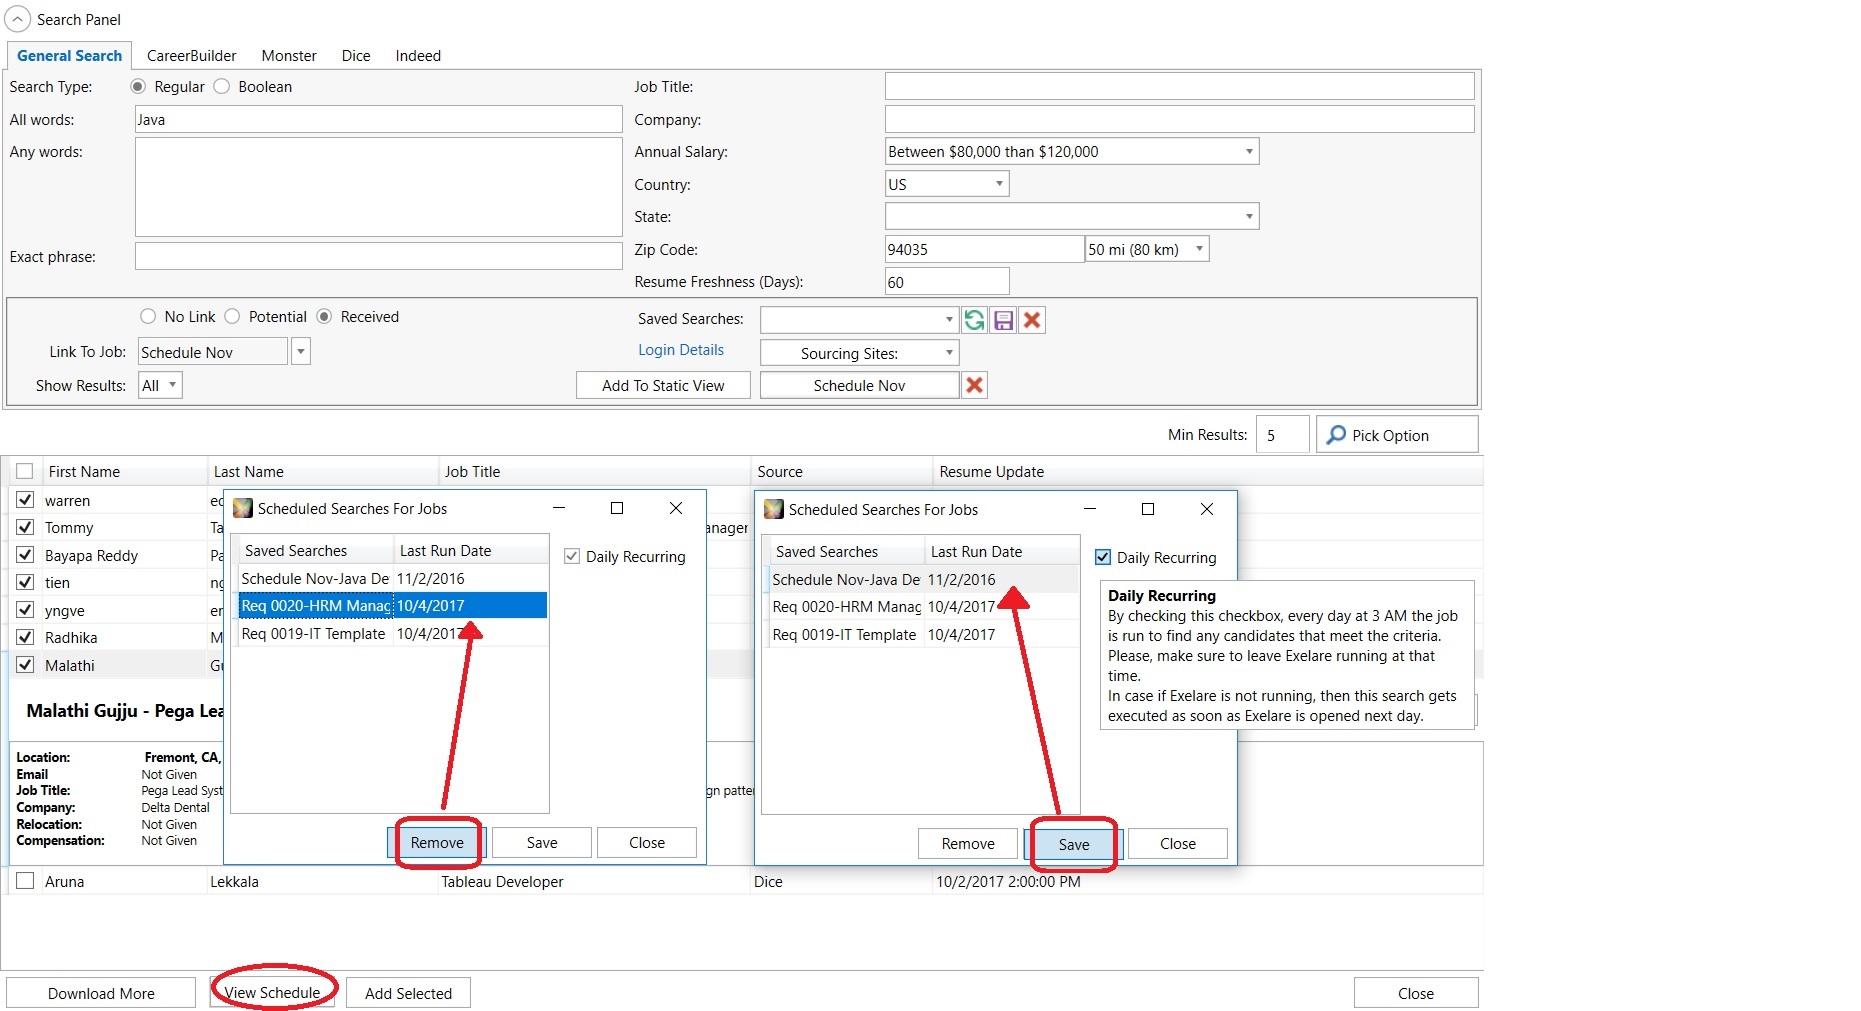Open the Annual Salary dropdown
Screen dimensions: 1861x1011
pos(1249,152)
